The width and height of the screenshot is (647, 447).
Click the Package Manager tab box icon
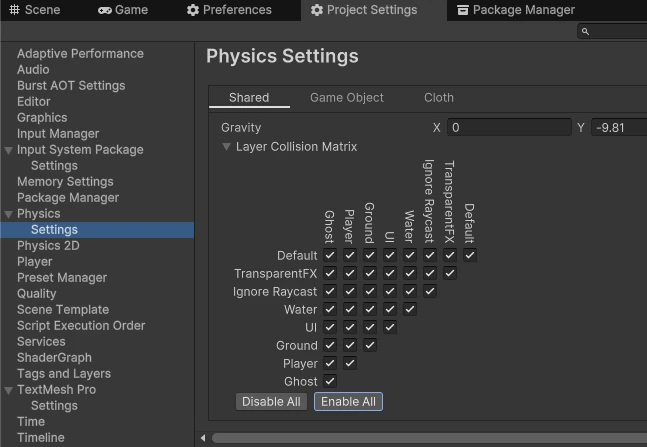pos(463,10)
